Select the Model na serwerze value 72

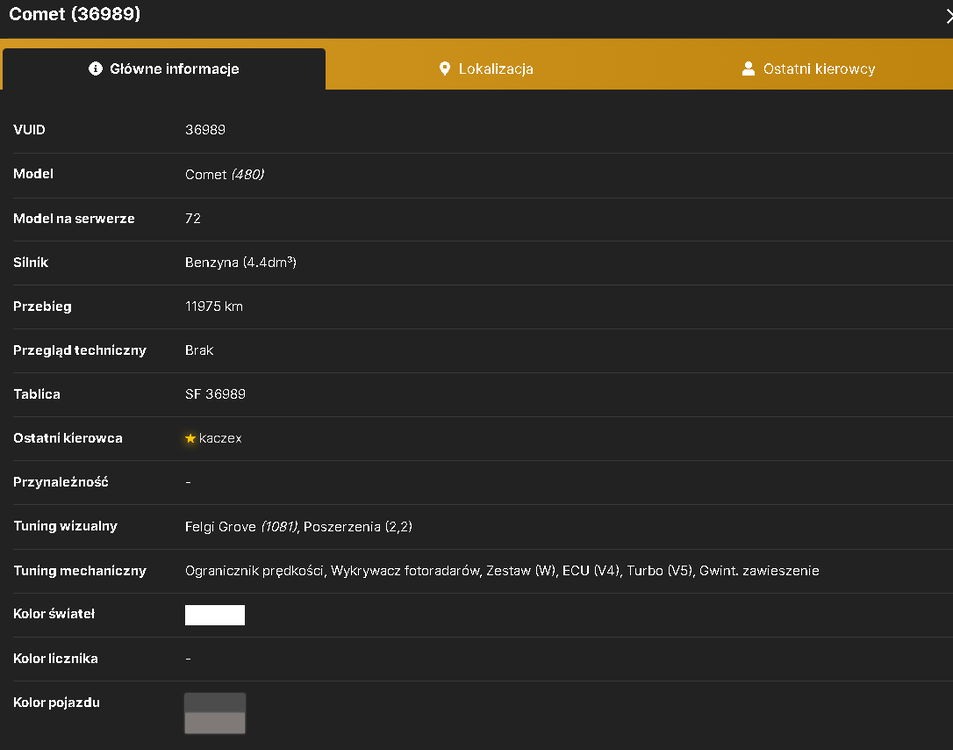point(193,218)
